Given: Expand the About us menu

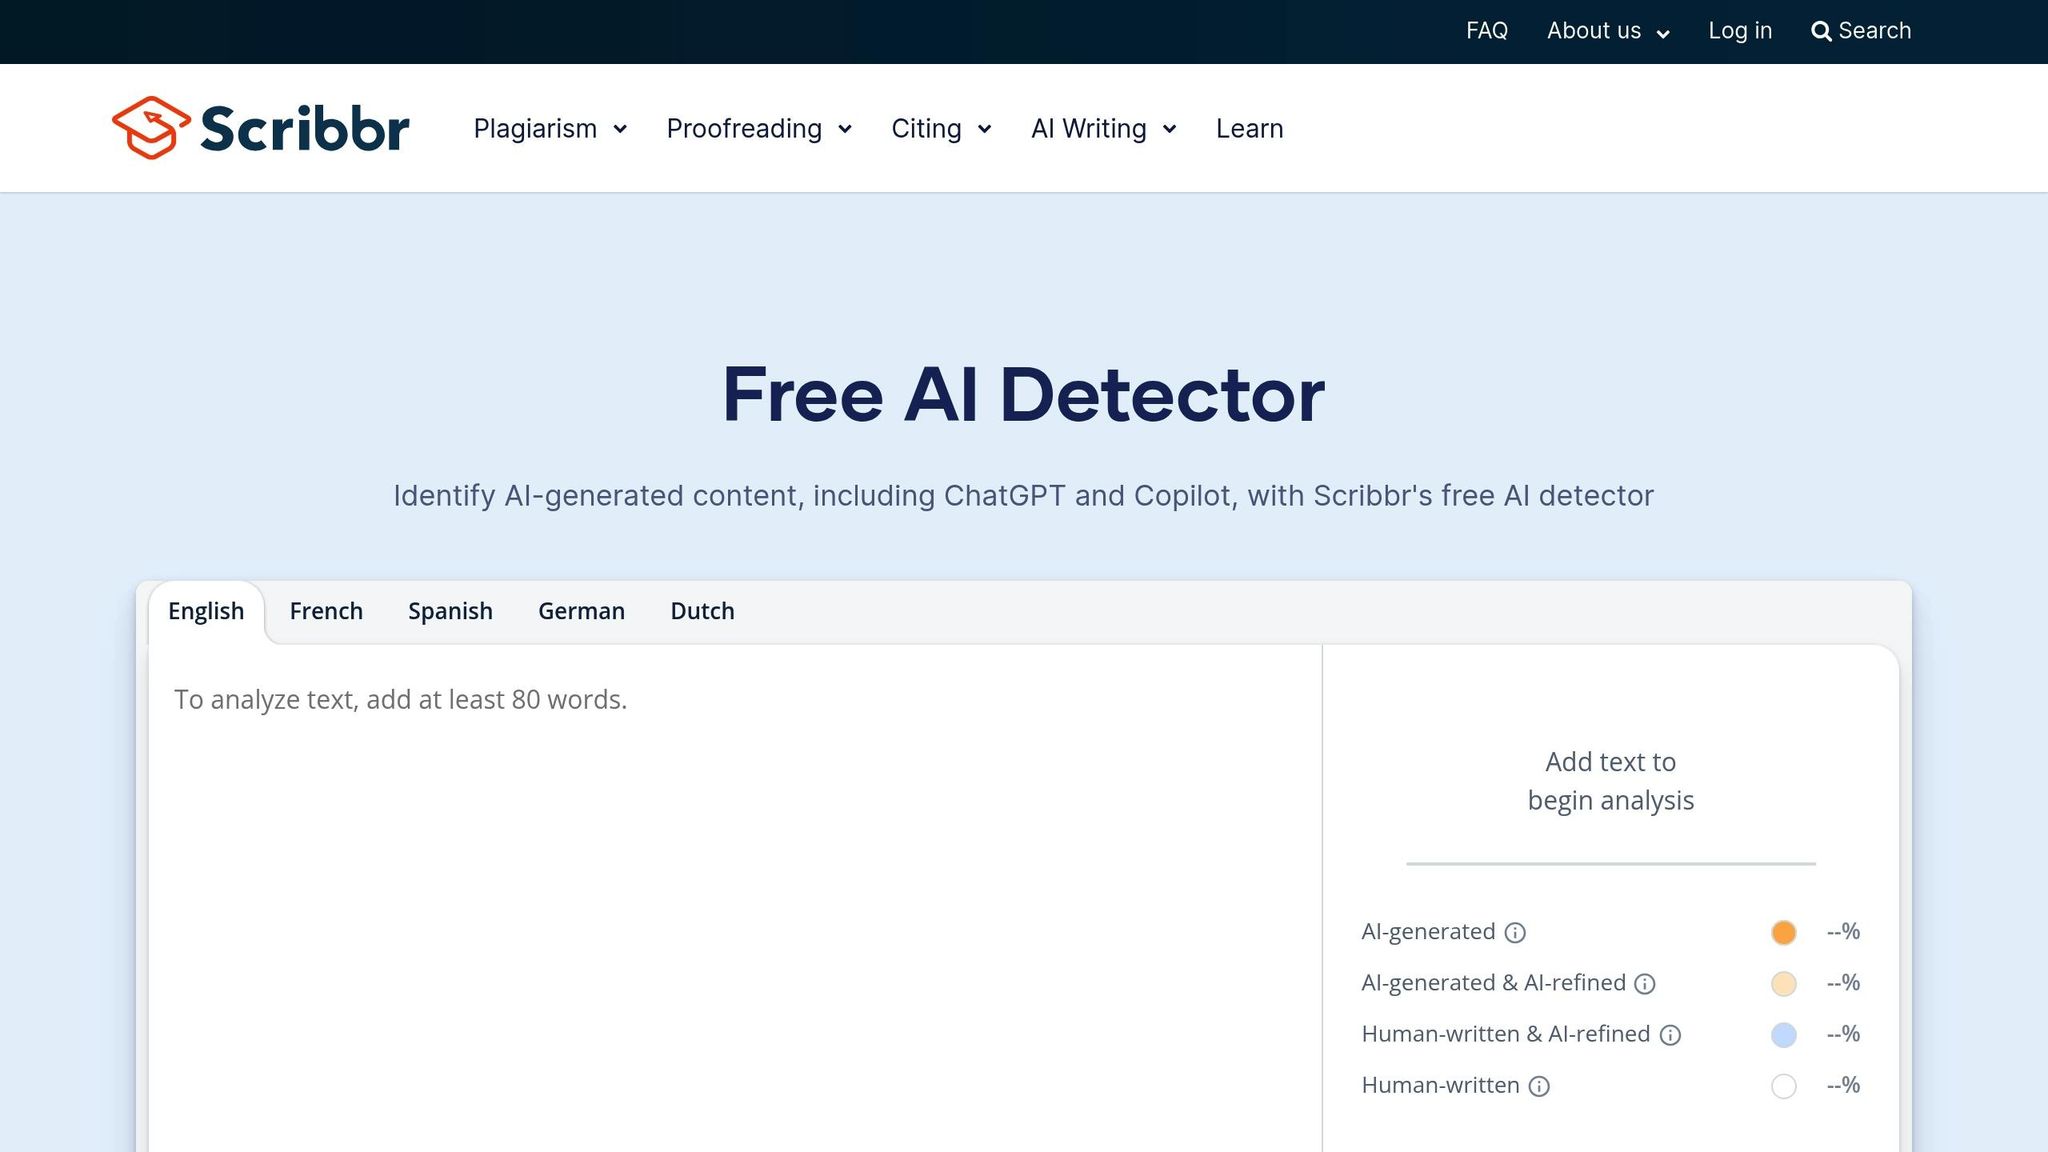Looking at the screenshot, I should [x=1608, y=31].
